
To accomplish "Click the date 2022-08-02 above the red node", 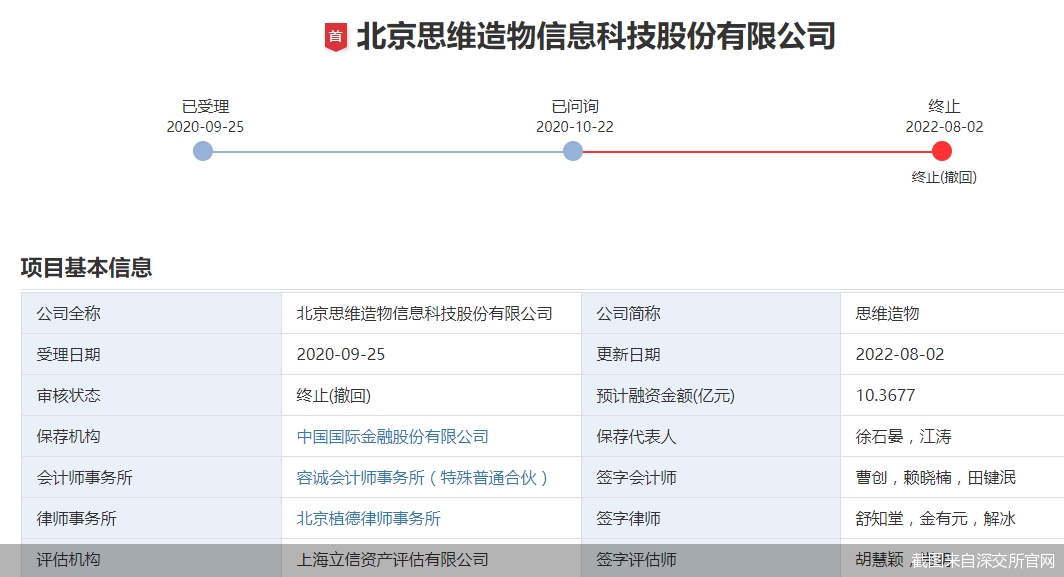I will (x=944, y=127).
